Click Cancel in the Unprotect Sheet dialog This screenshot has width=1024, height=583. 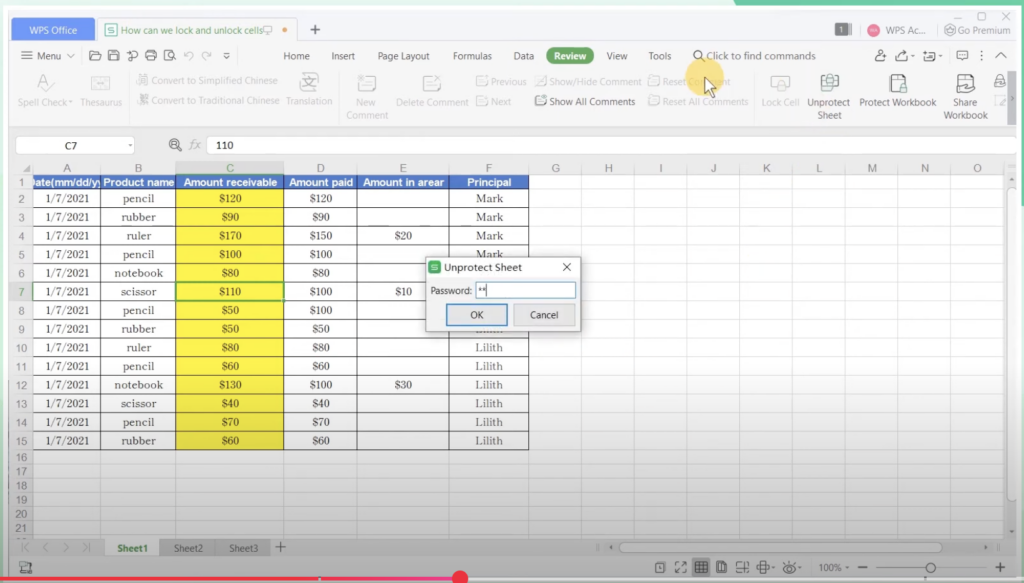coord(543,314)
